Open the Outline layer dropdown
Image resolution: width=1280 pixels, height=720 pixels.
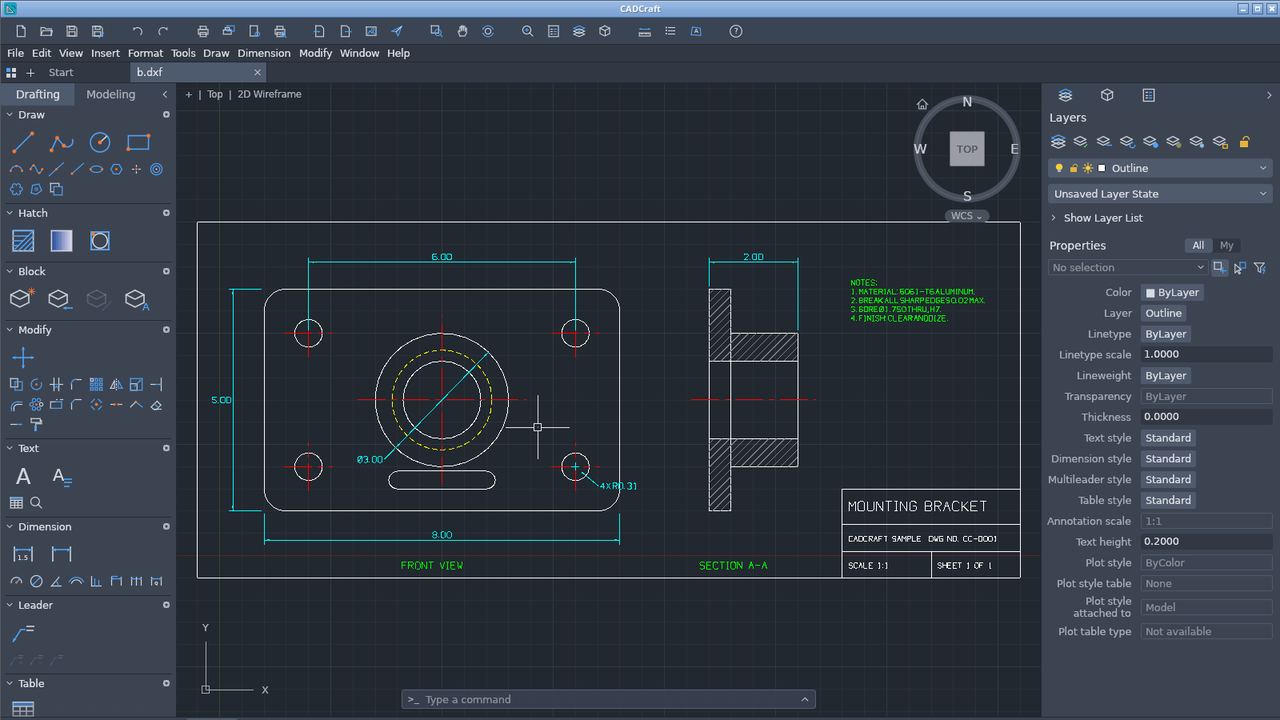click(1160, 168)
